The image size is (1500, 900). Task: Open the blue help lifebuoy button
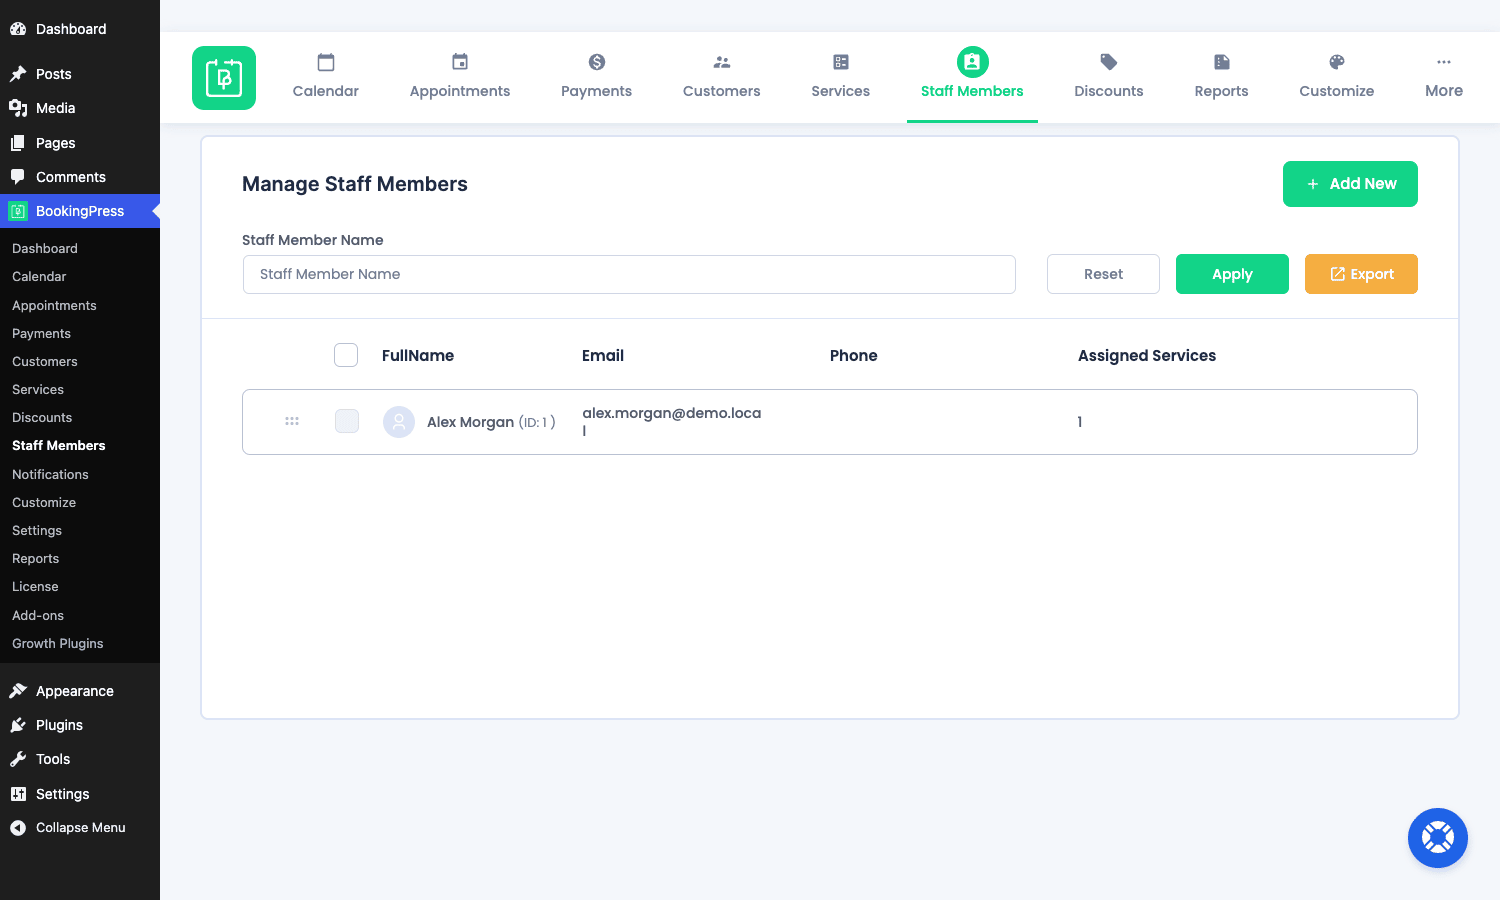pyautogui.click(x=1438, y=838)
